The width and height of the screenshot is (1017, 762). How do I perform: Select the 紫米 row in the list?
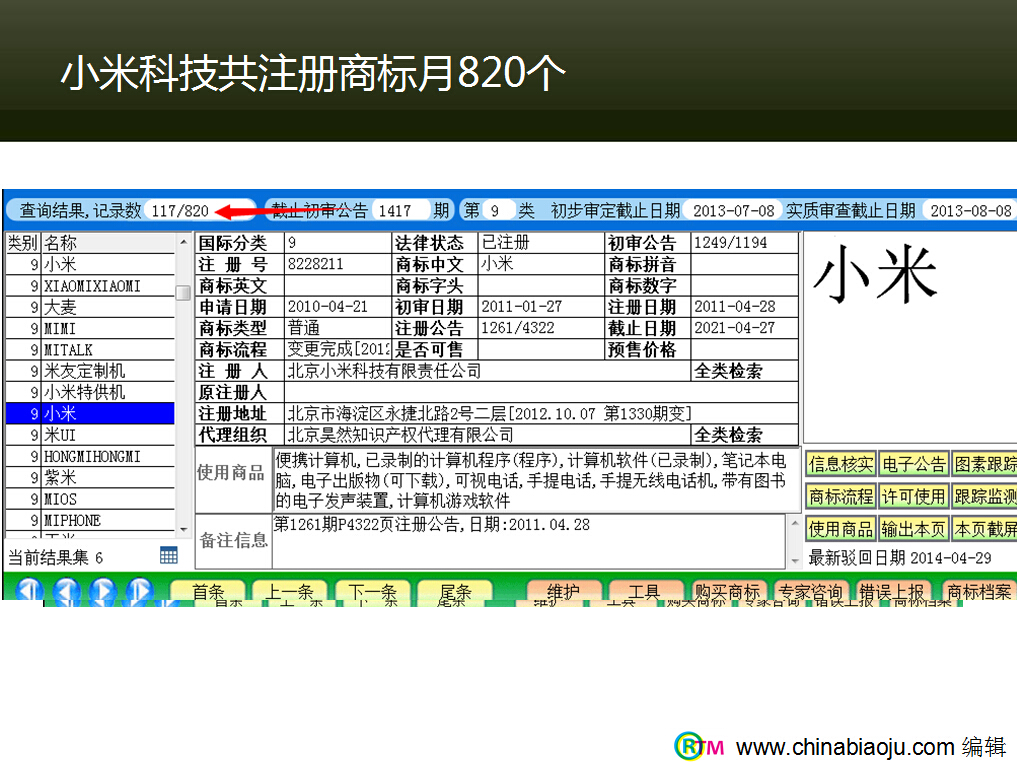pos(90,478)
